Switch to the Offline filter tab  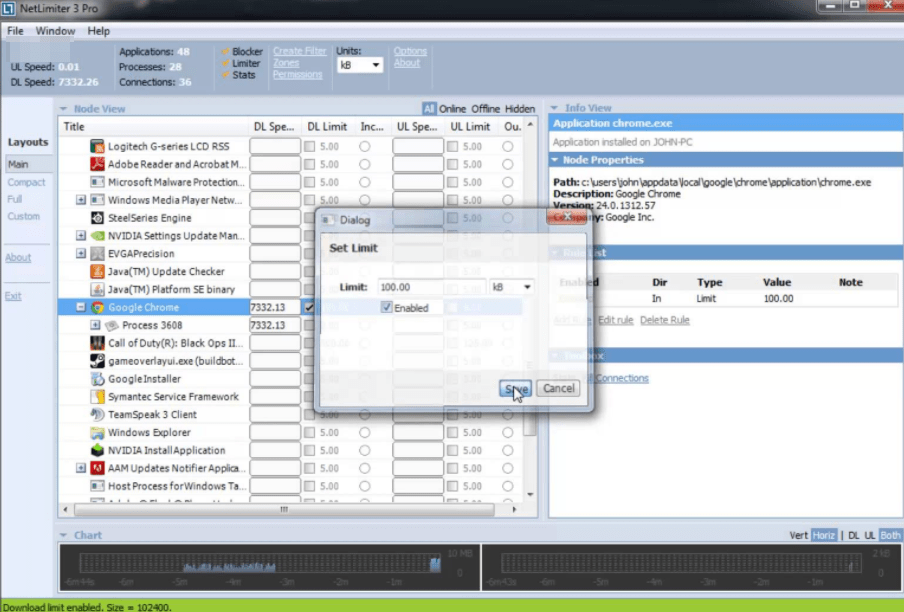click(485, 109)
